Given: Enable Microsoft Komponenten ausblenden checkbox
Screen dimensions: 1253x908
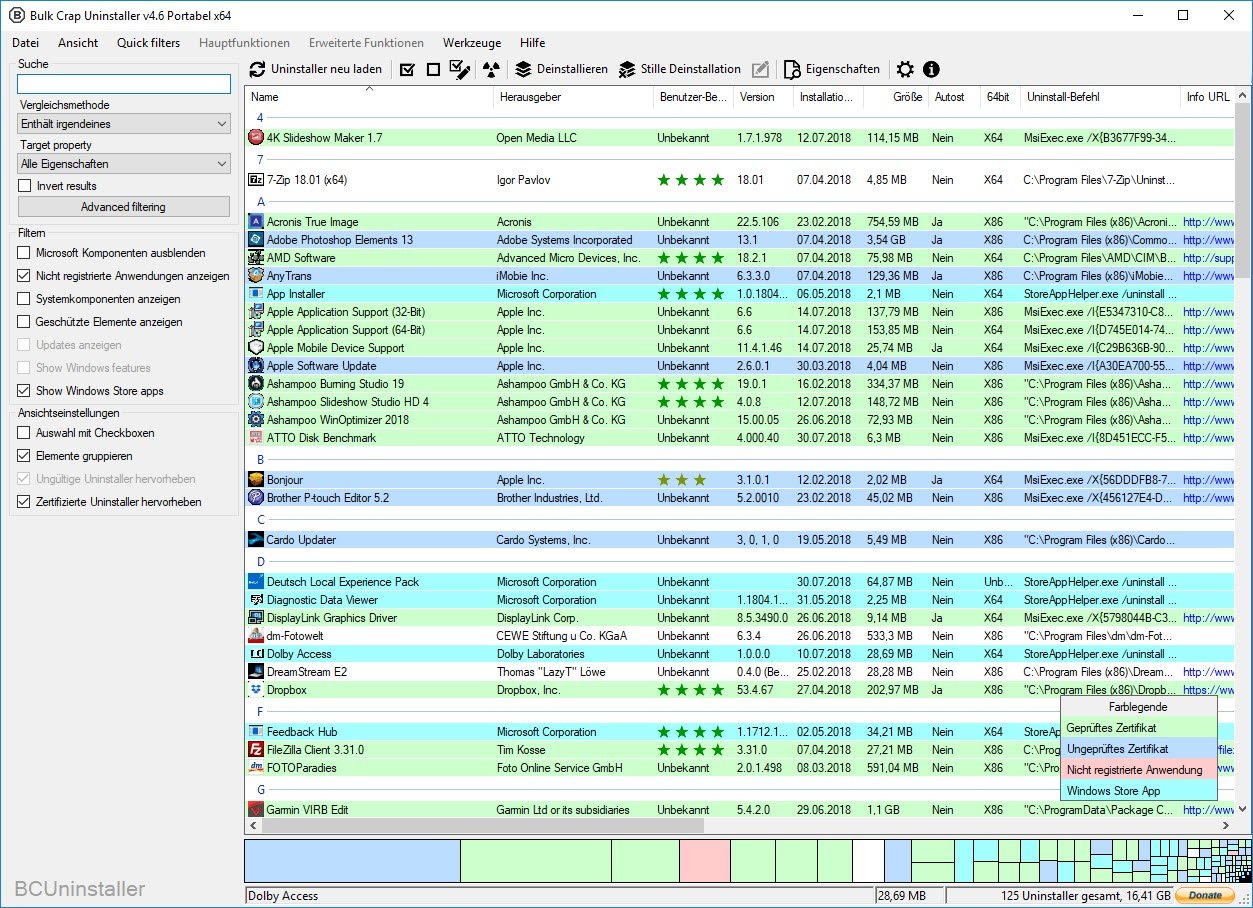Looking at the screenshot, I should tap(25, 253).
